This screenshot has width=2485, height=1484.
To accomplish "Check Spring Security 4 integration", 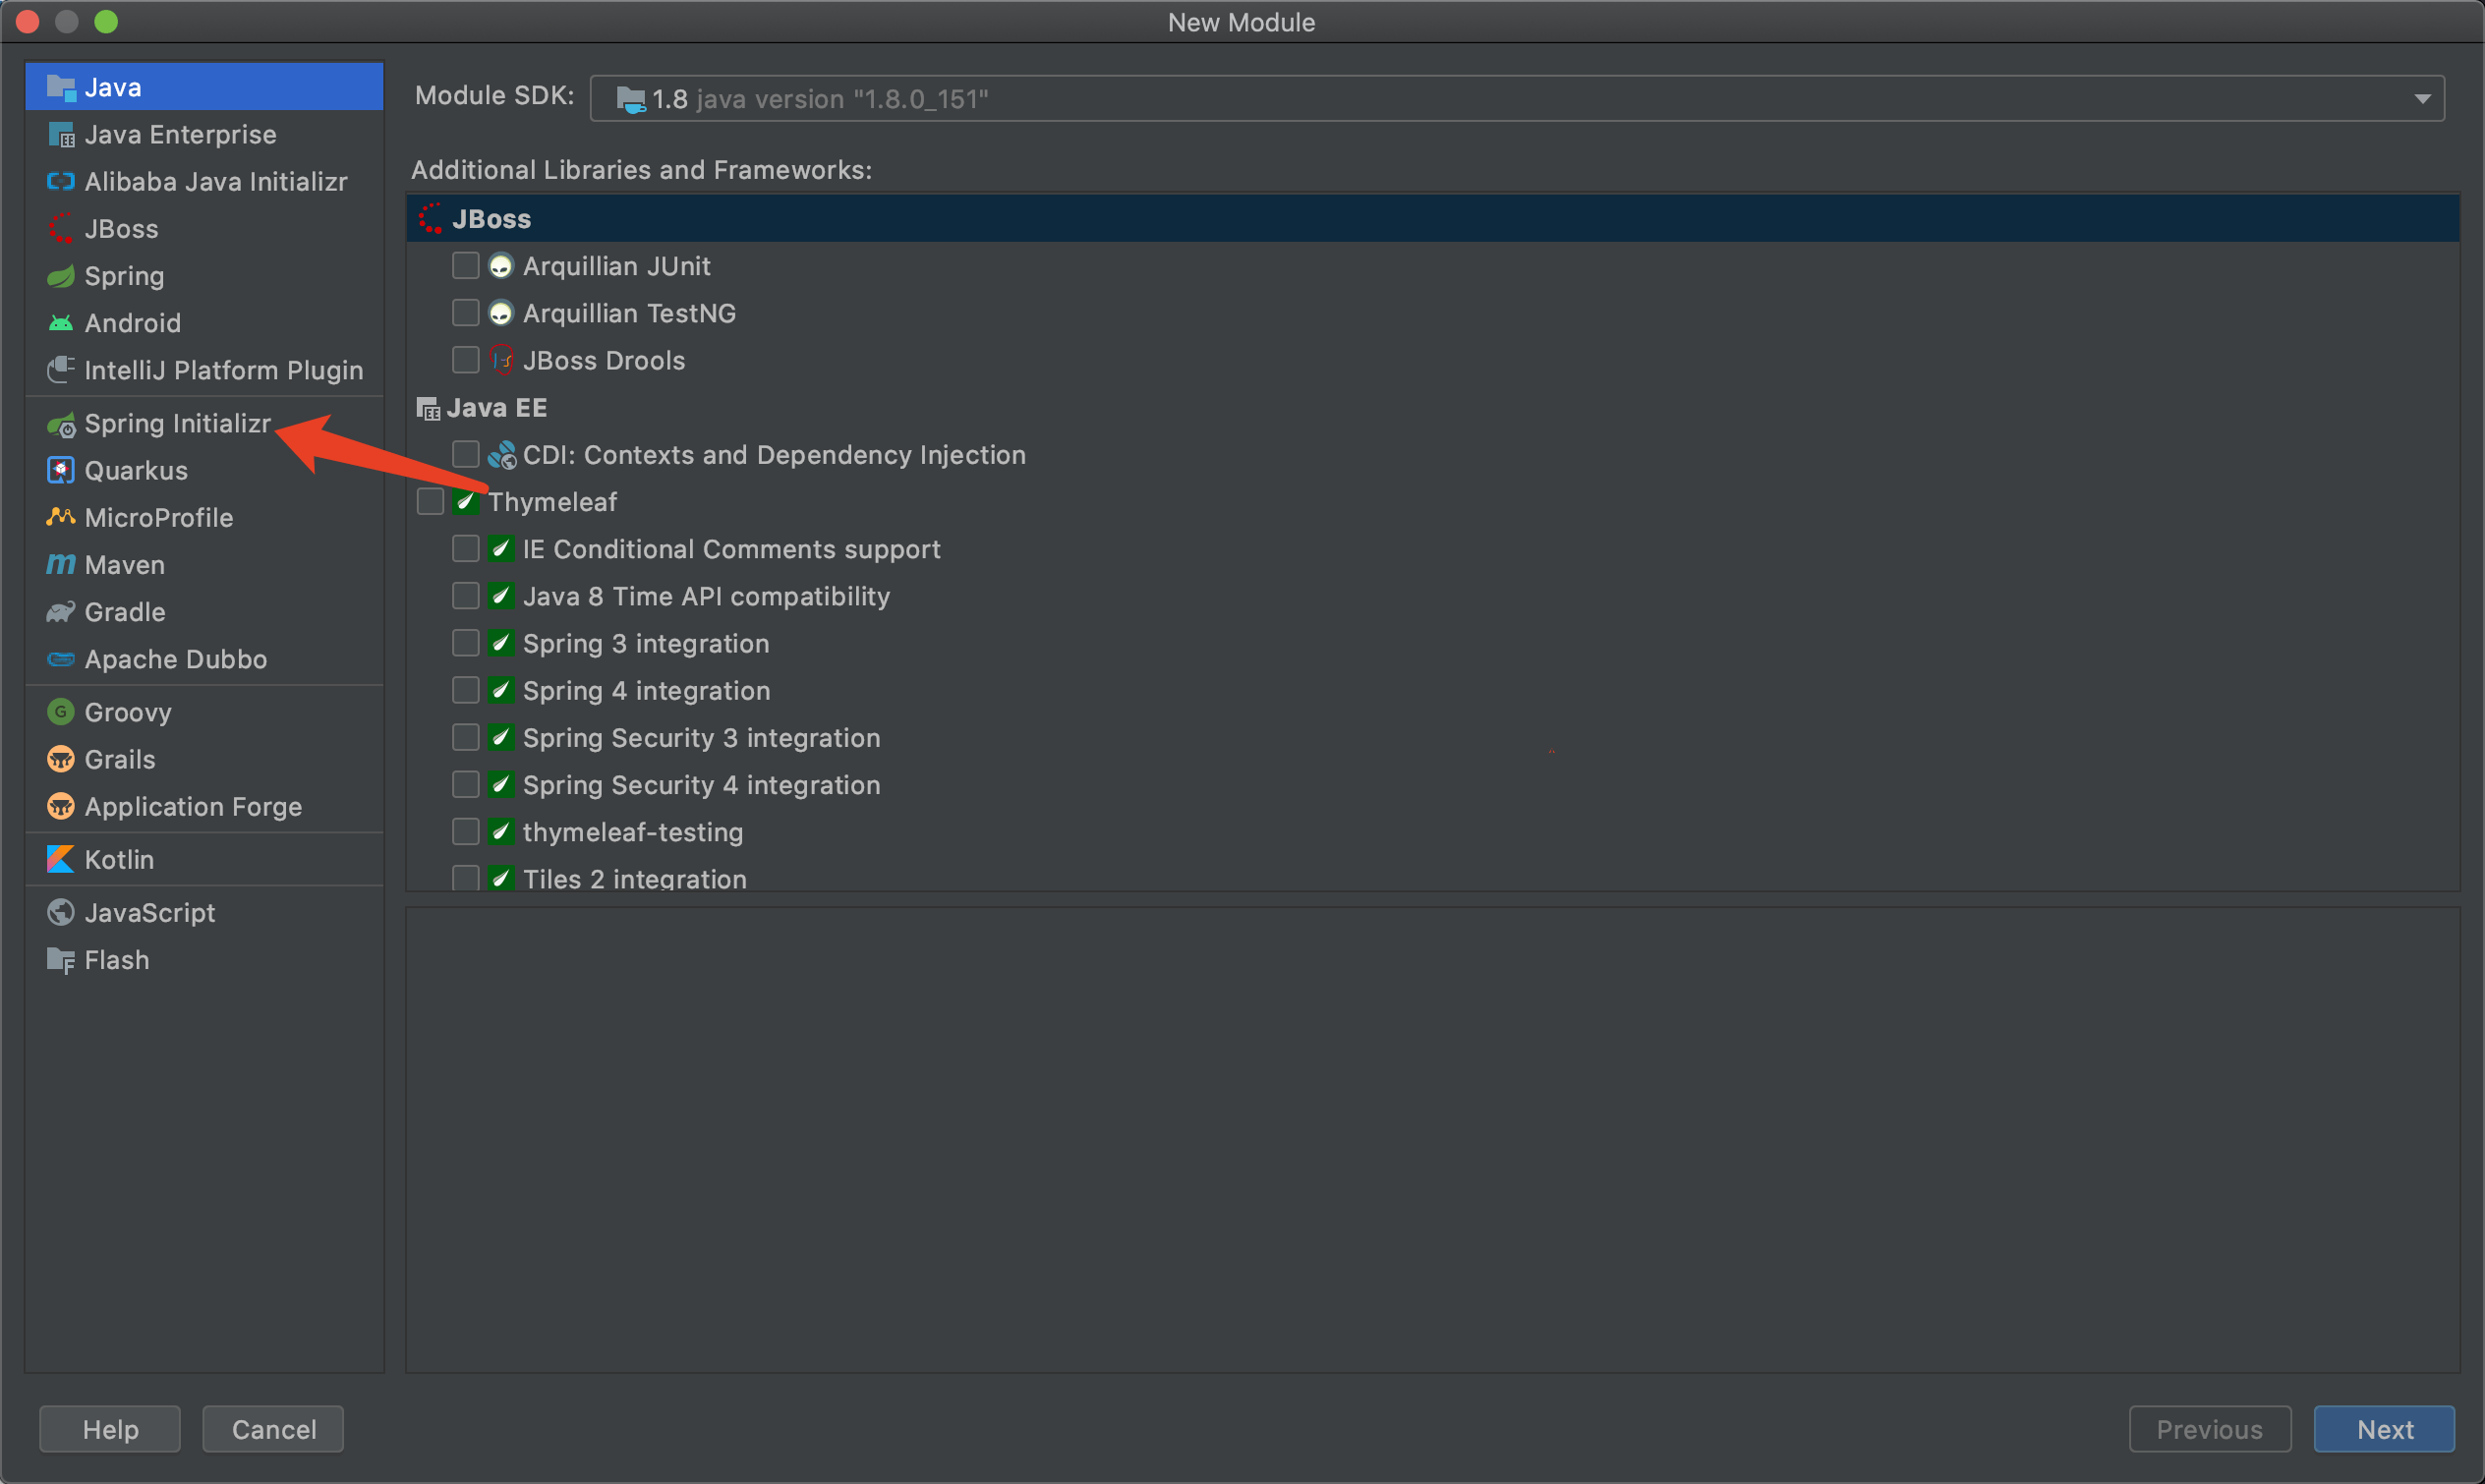I will pyautogui.click(x=466, y=785).
